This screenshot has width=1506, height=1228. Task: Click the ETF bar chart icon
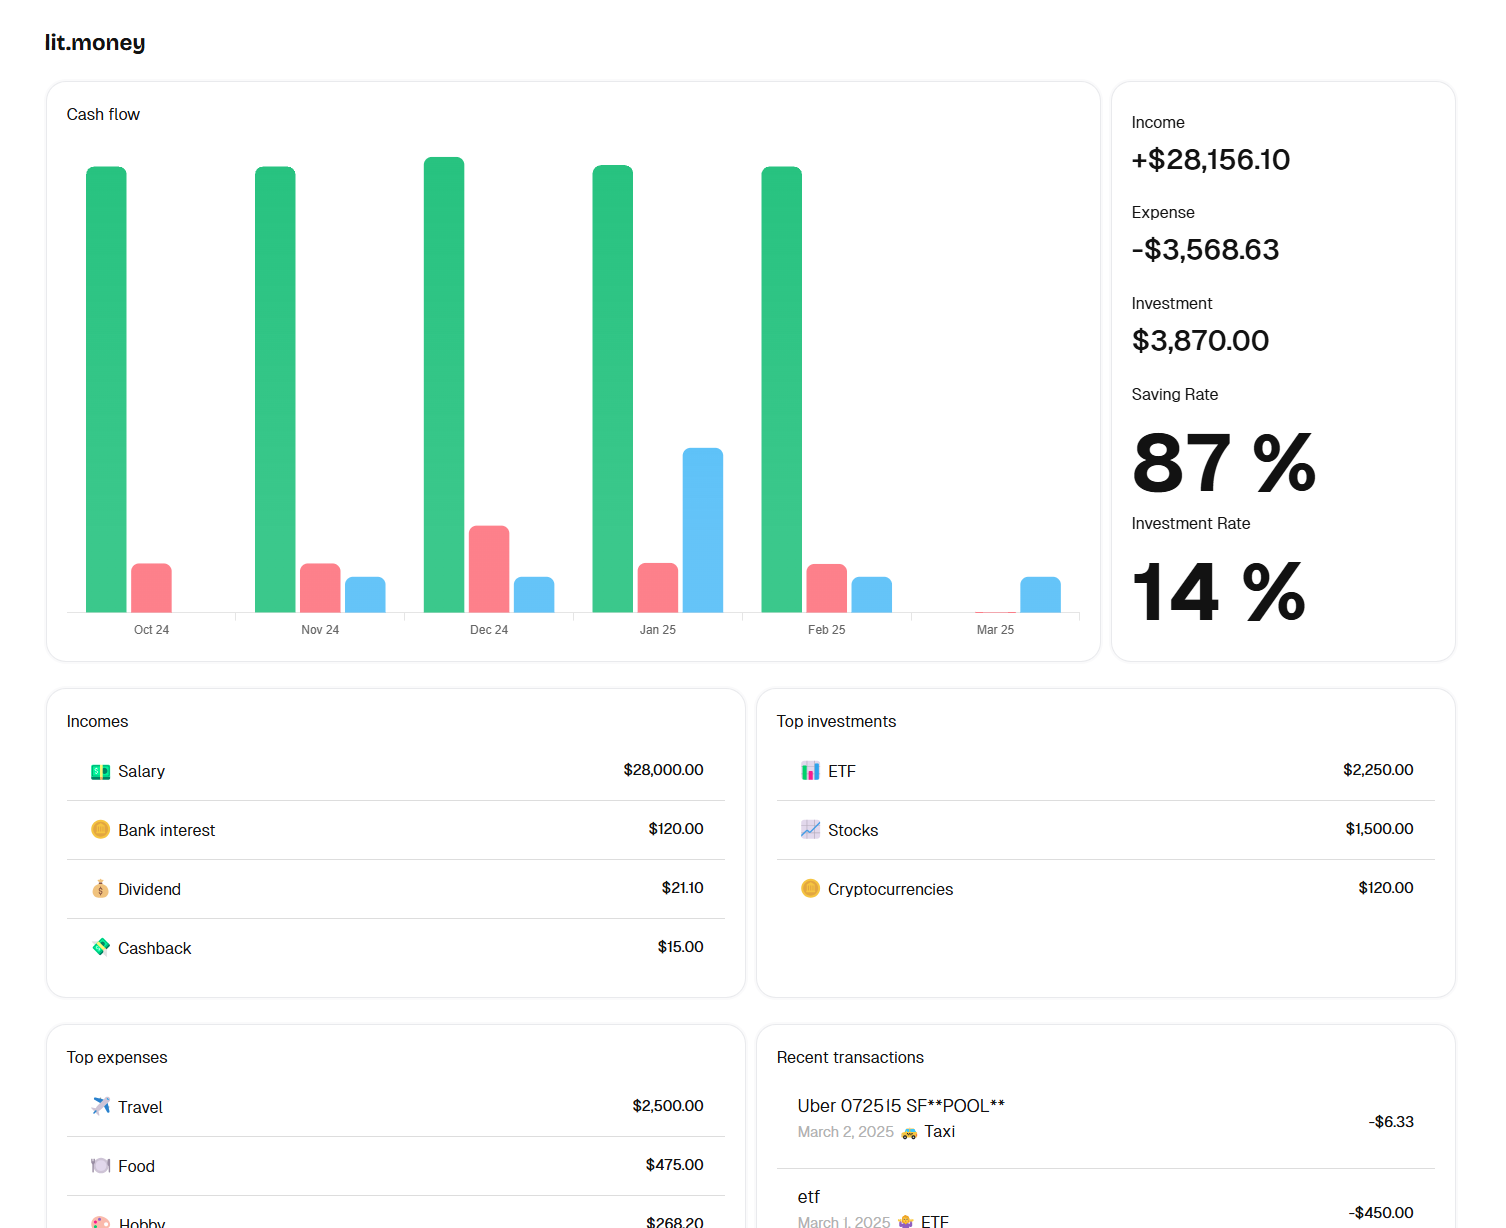[810, 771]
